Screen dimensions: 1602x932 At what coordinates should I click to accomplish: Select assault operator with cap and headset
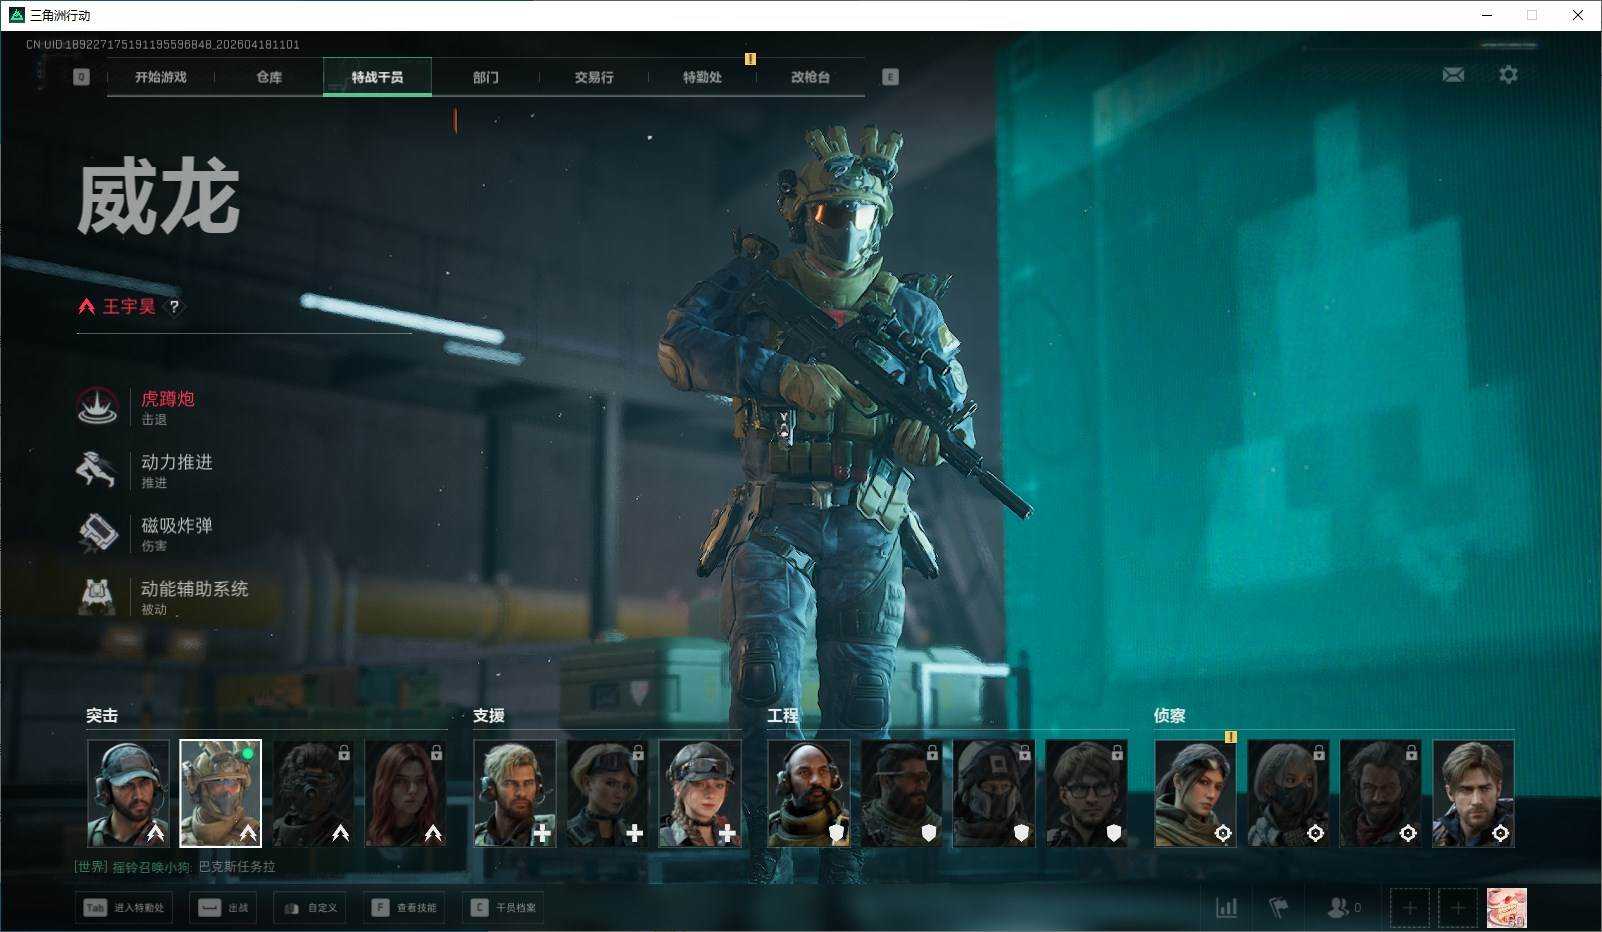tap(128, 793)
